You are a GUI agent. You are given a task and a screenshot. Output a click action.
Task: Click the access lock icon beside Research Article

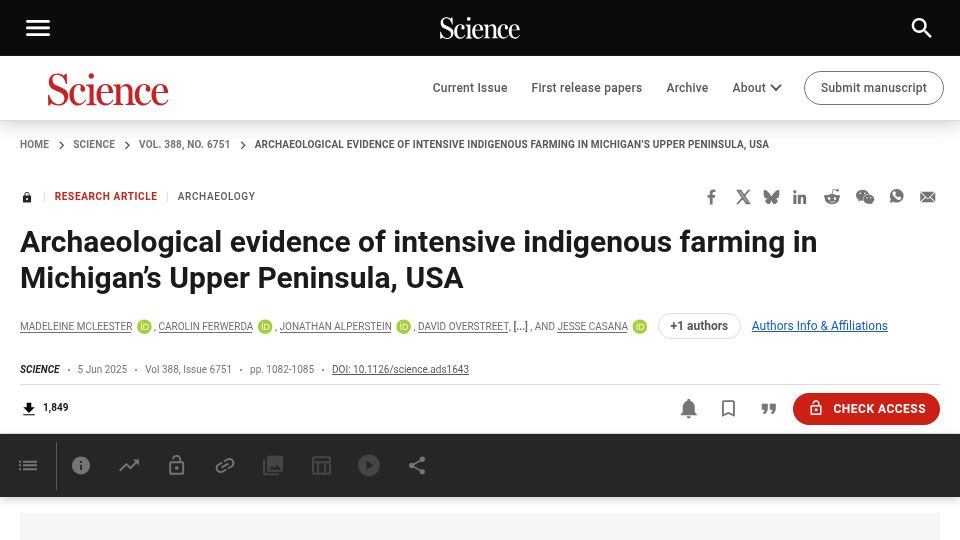pyautogui.click(x=27, y=197)
